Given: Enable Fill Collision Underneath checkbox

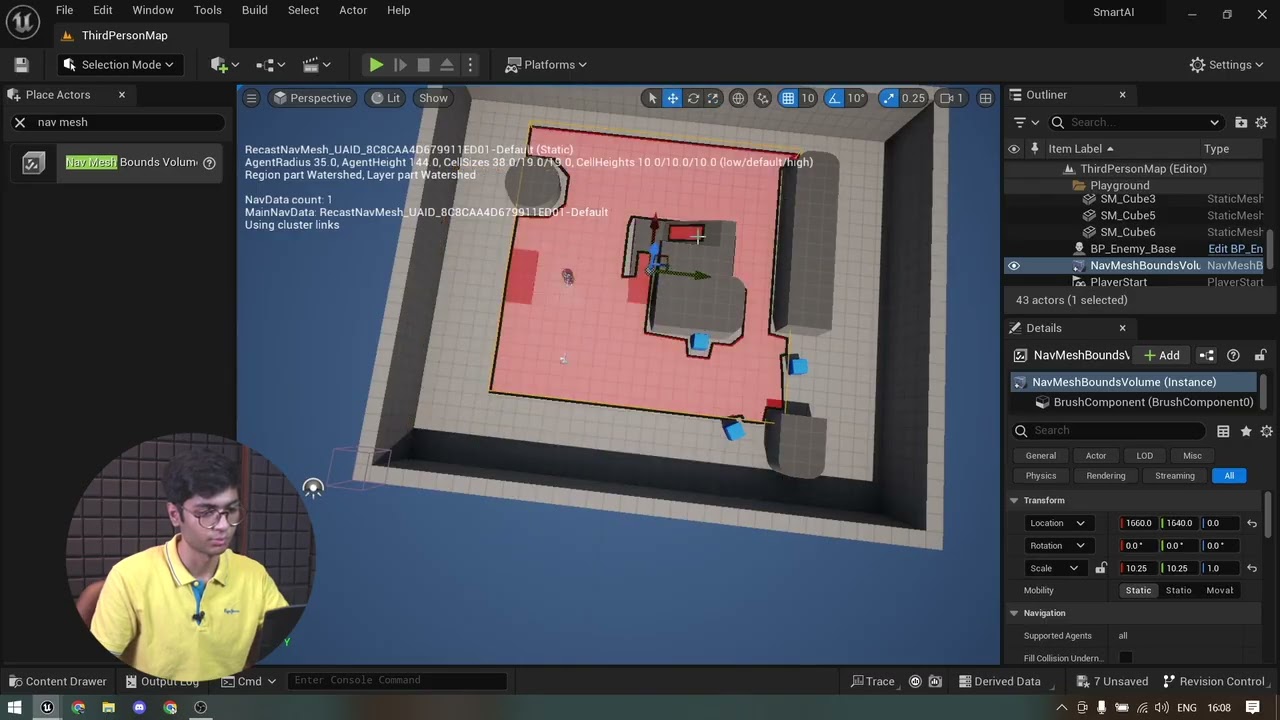Looking at the screenshot, I should [1126, 657].
